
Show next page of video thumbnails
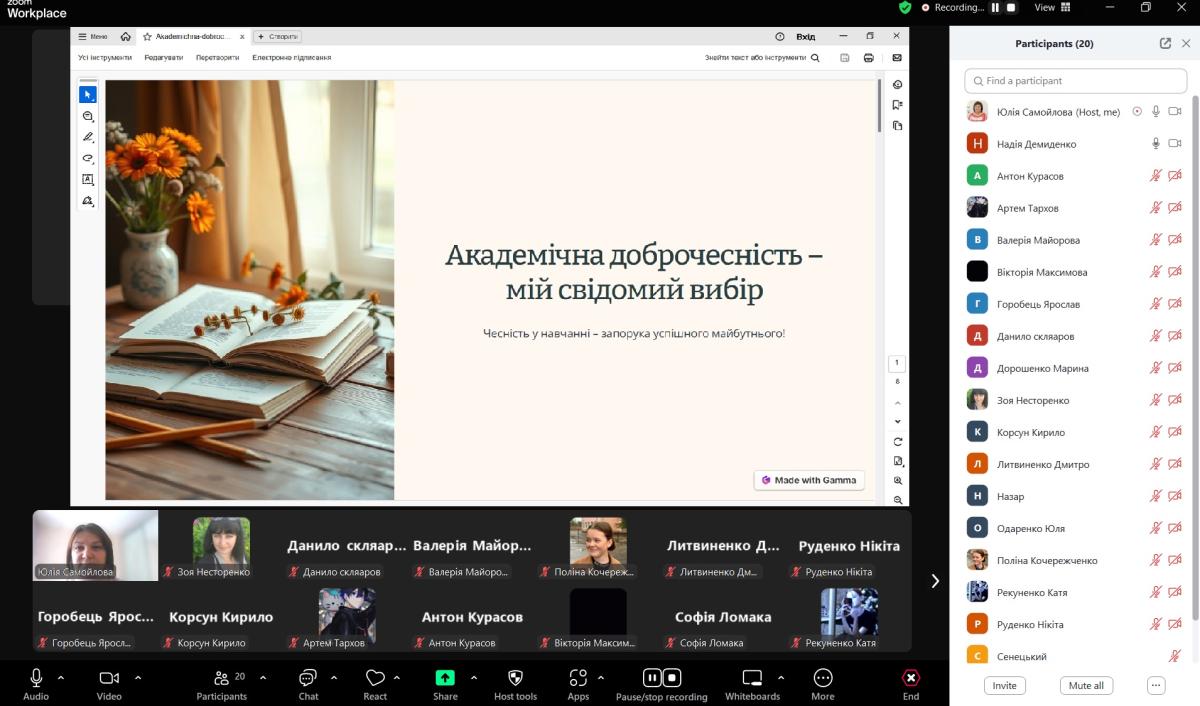(935, 581)
